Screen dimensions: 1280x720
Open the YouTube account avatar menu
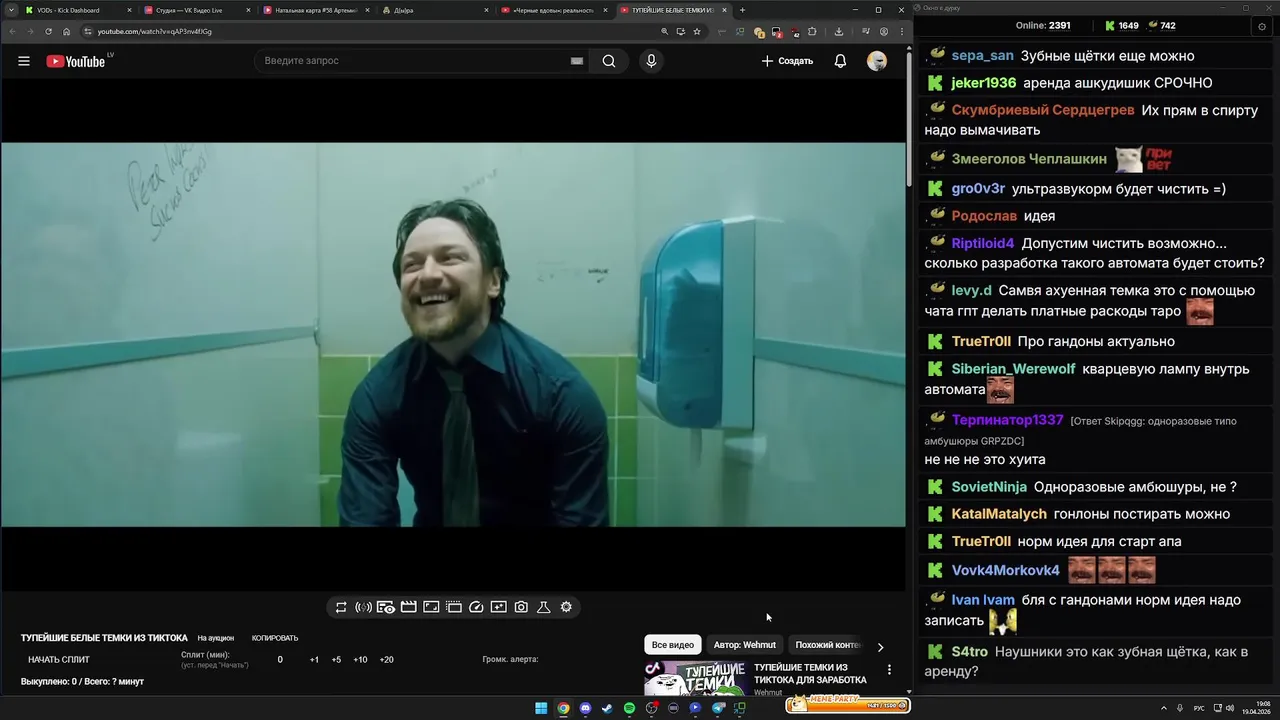pyautogui.click(x=877, y=61)
